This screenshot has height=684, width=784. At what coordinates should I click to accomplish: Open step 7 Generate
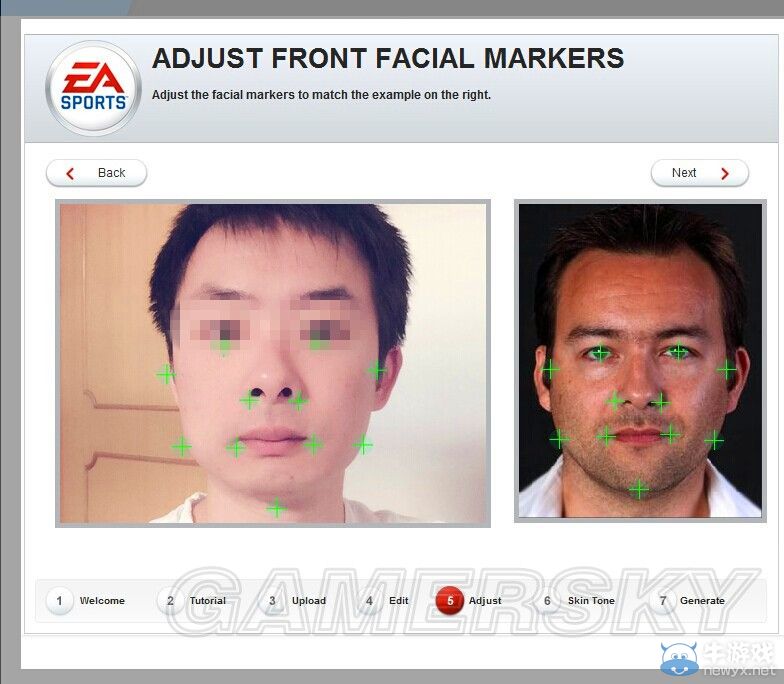tap(689, 601)
